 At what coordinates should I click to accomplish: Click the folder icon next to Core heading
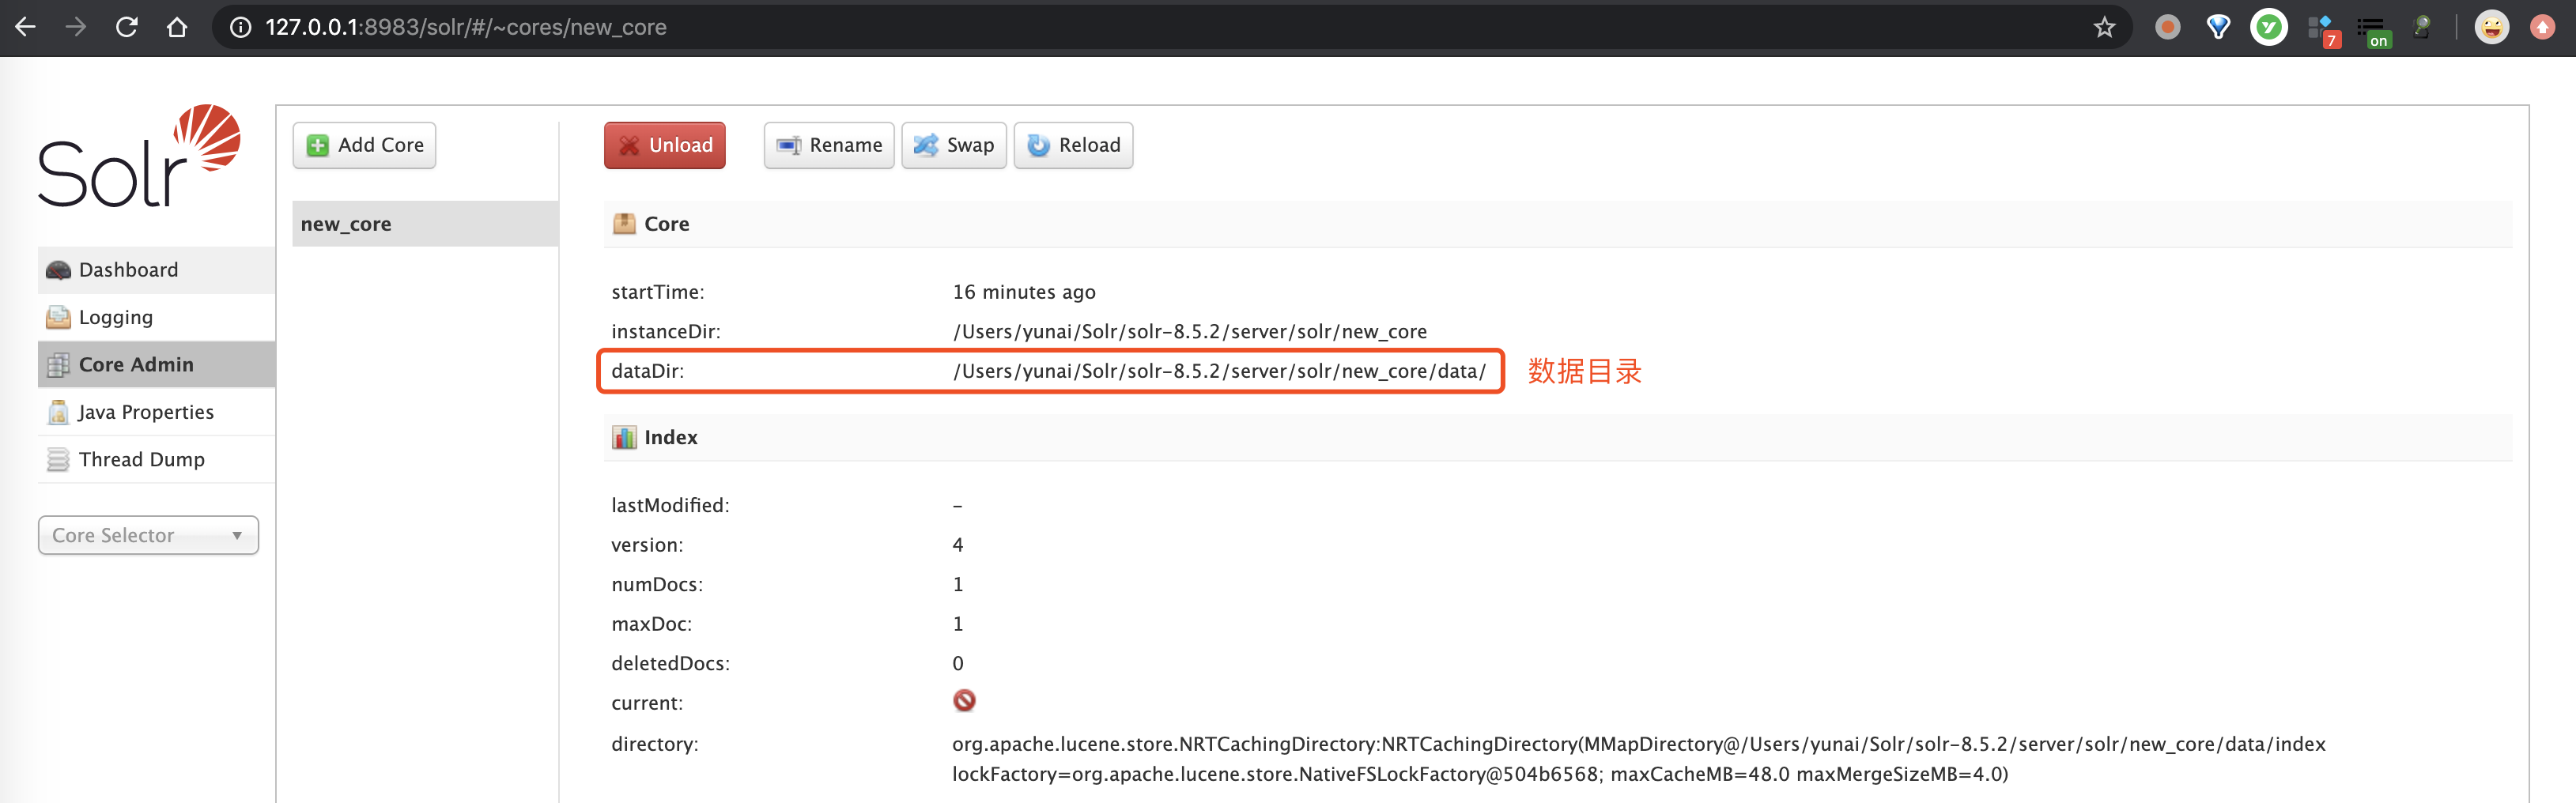[622, 224]
